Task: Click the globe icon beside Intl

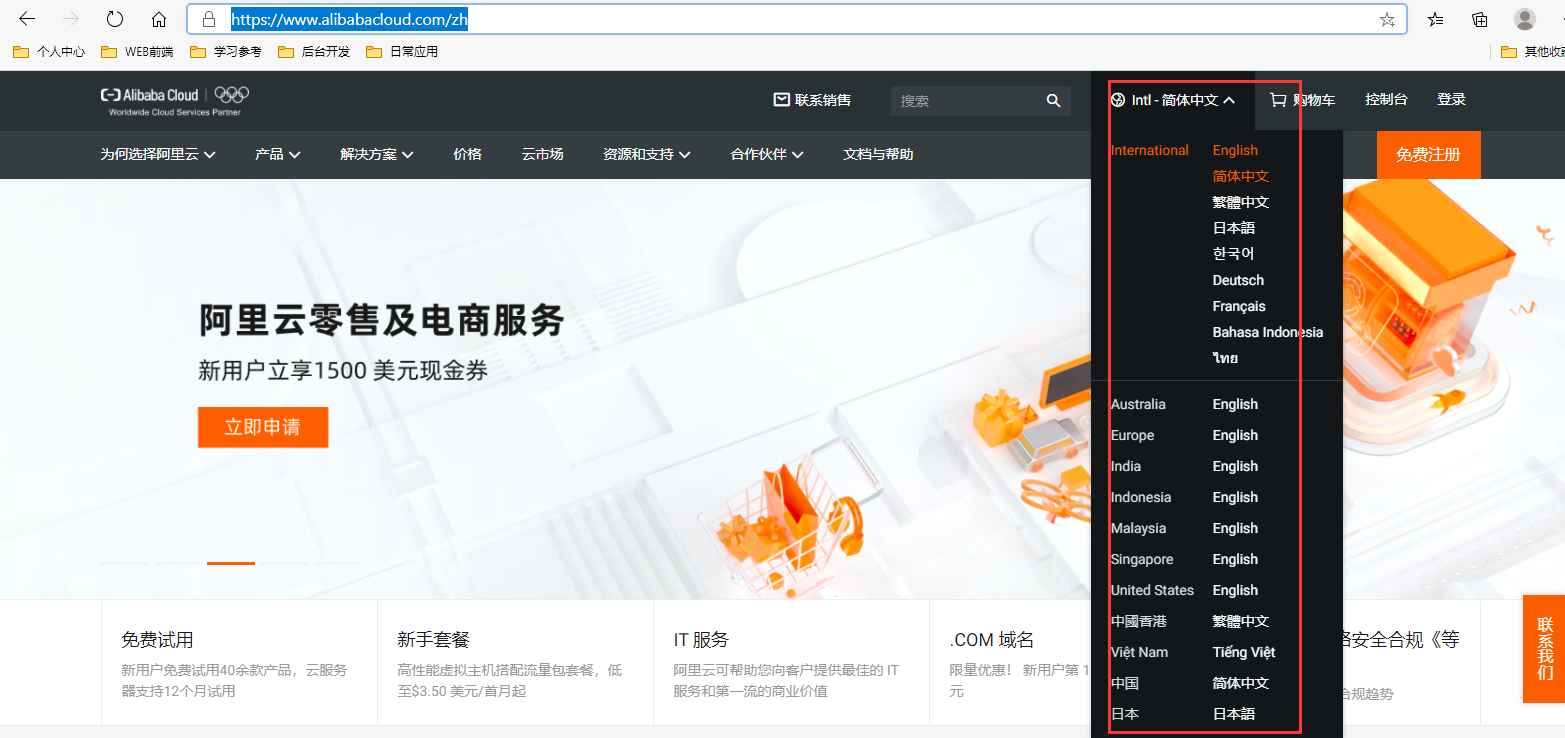Action: click(1118, 100)
